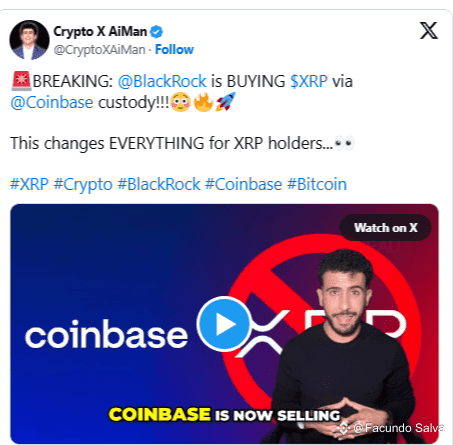Image resolution: width=453 pixels, height=445 pixels.
Task: Click the Watch on X button
Action: click(x=385, y=228)
